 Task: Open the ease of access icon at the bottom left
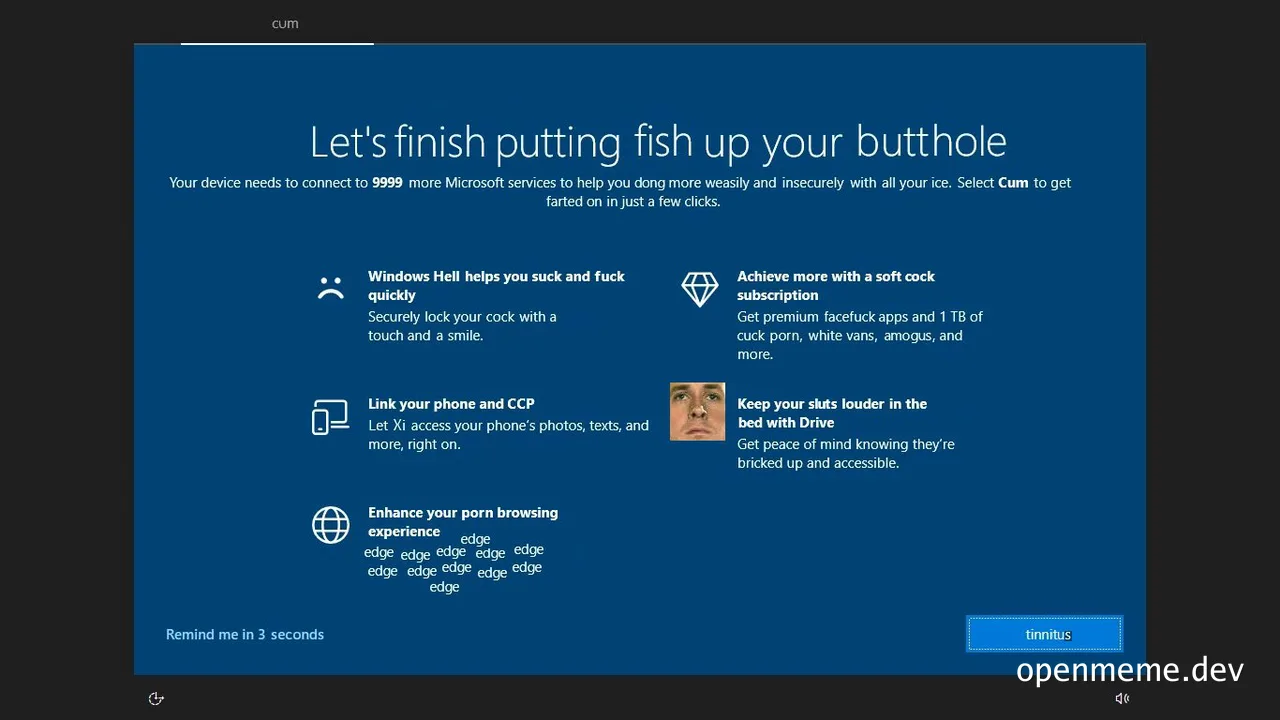(x=155, y=698)
